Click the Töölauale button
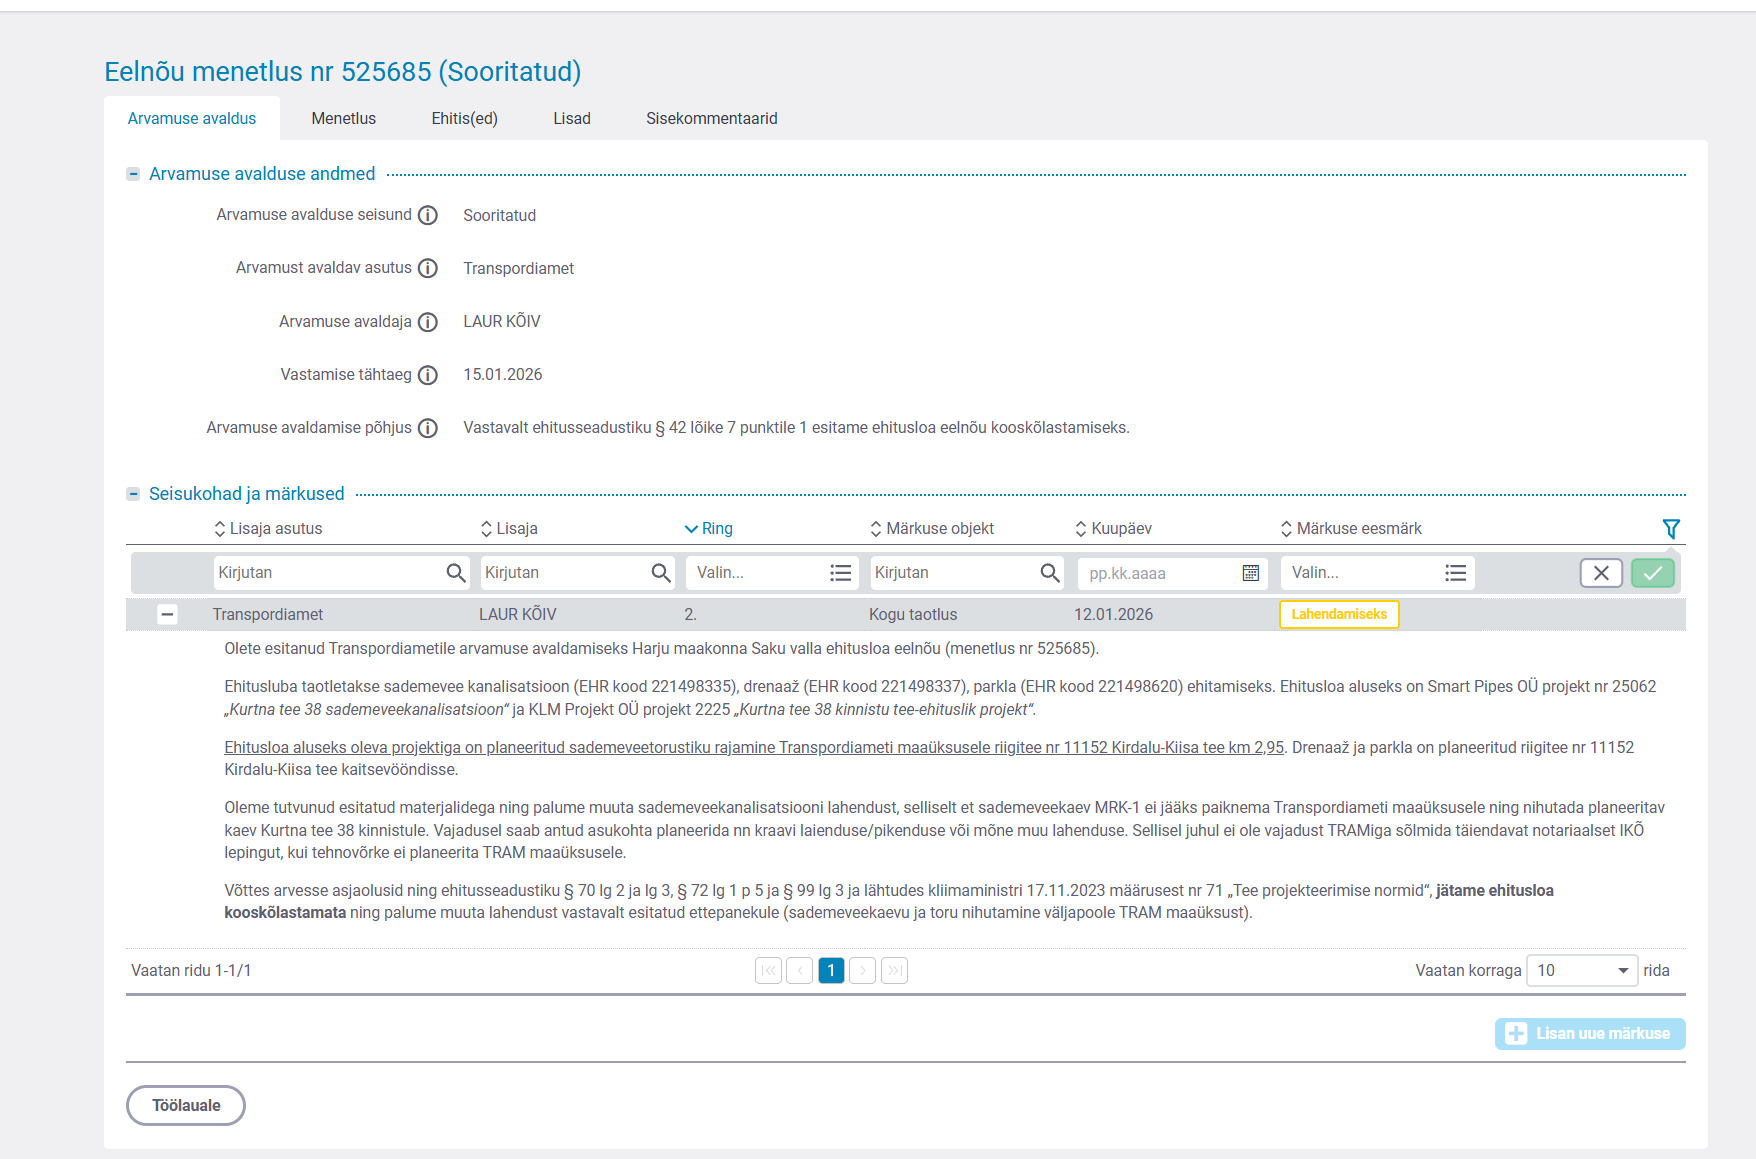This screenshot has height=1159, width=1756. tap(186, 1105)
